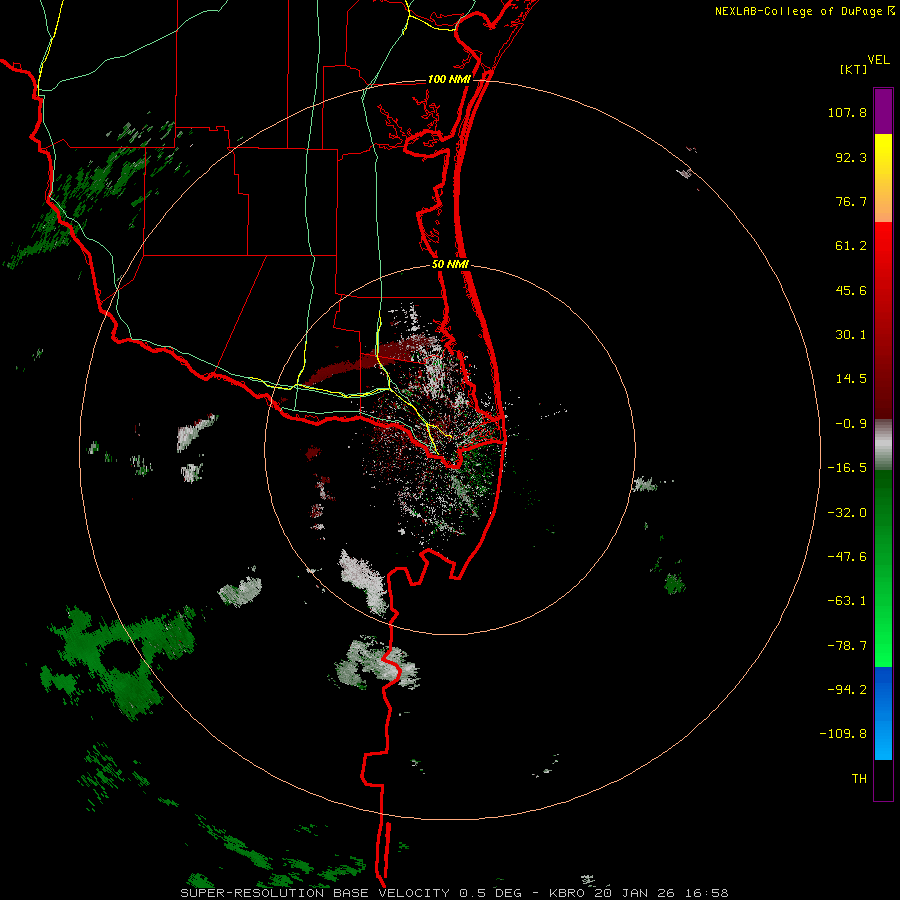Click the 100 NMI range ring label
This screenshot has height=900, width=900.
point(449,79)
